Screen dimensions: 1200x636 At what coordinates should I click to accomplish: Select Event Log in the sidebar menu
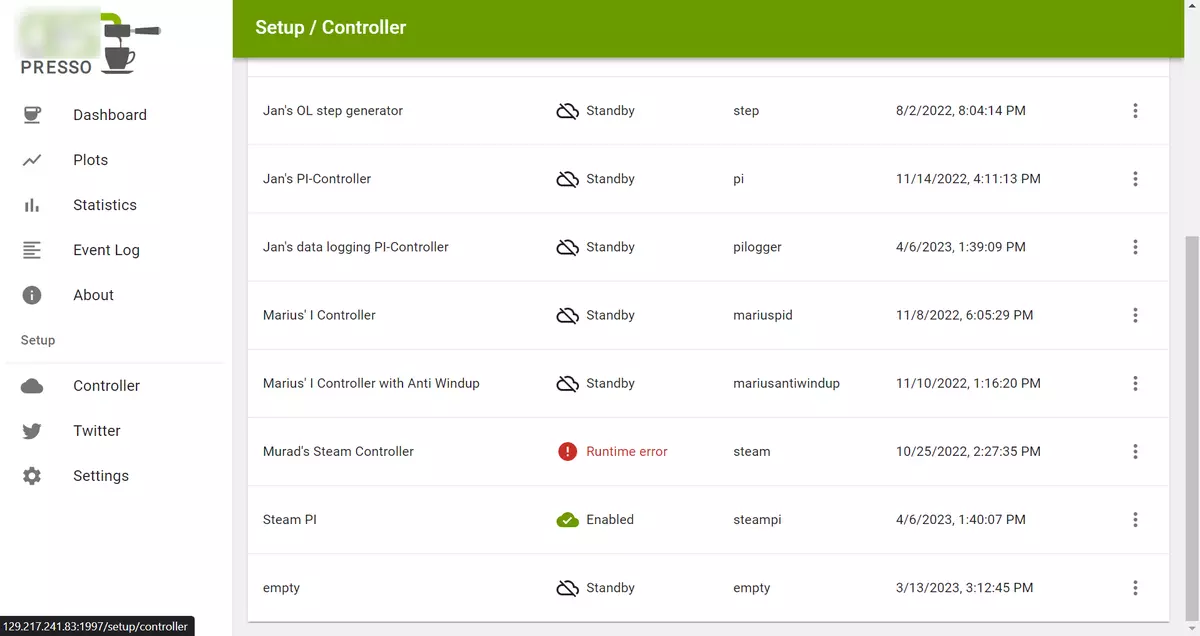(106, 249)
